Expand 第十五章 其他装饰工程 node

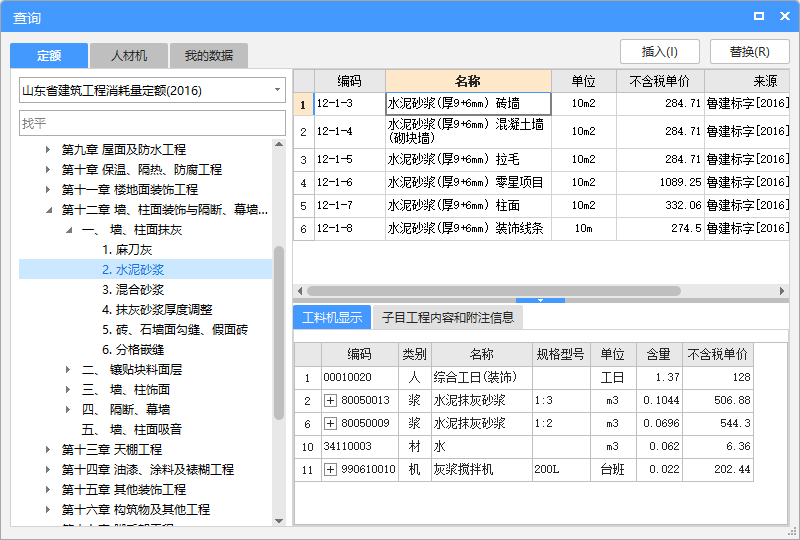pos(48,489)
